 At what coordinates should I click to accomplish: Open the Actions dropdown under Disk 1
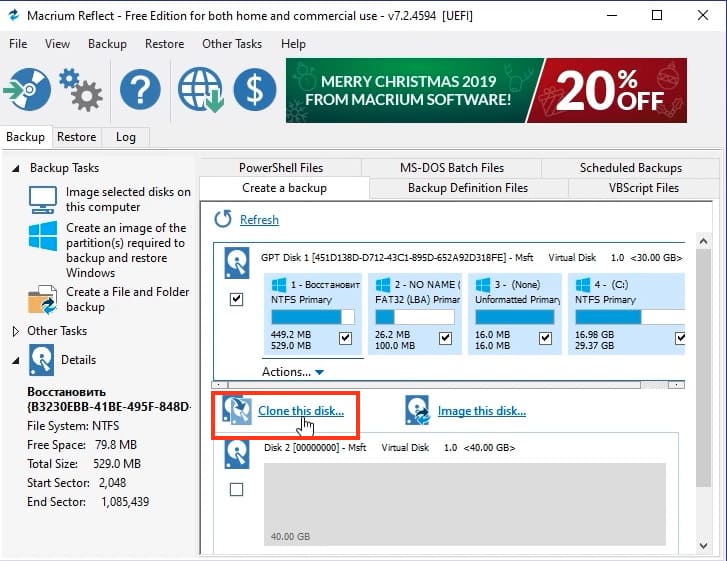[293, 372]
